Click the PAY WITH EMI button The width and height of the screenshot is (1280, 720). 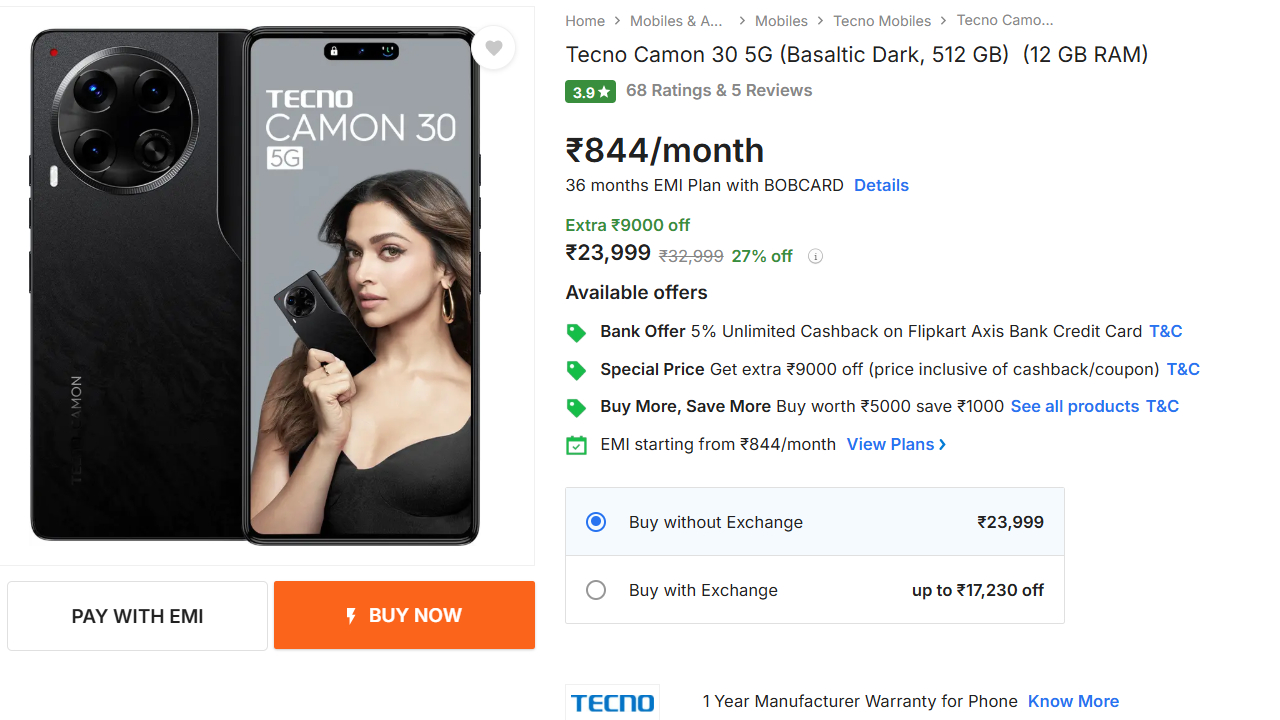coord(137,615)
